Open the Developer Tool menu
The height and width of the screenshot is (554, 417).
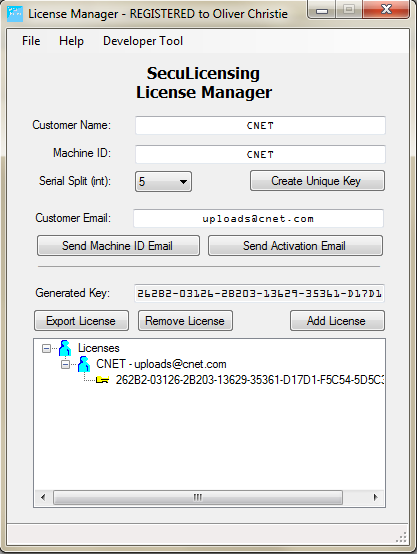click(x=143, y=41)
